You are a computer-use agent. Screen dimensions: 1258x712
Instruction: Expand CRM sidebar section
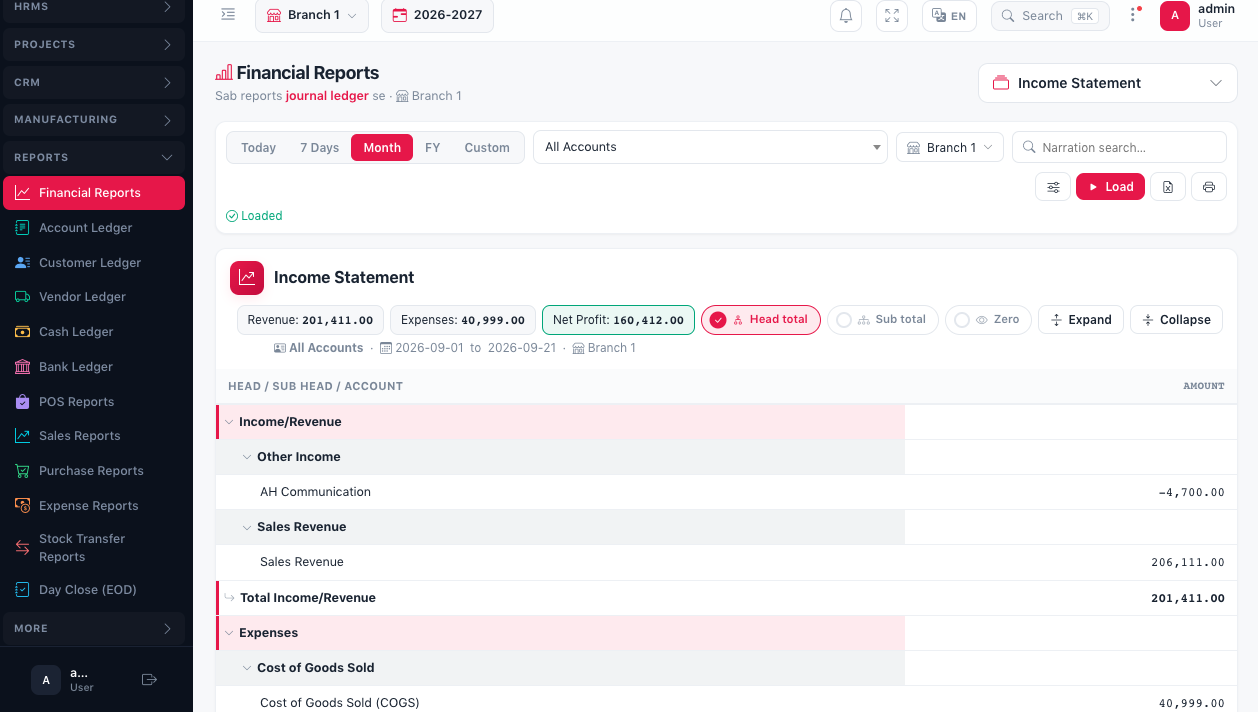click(x=94, y=83)
